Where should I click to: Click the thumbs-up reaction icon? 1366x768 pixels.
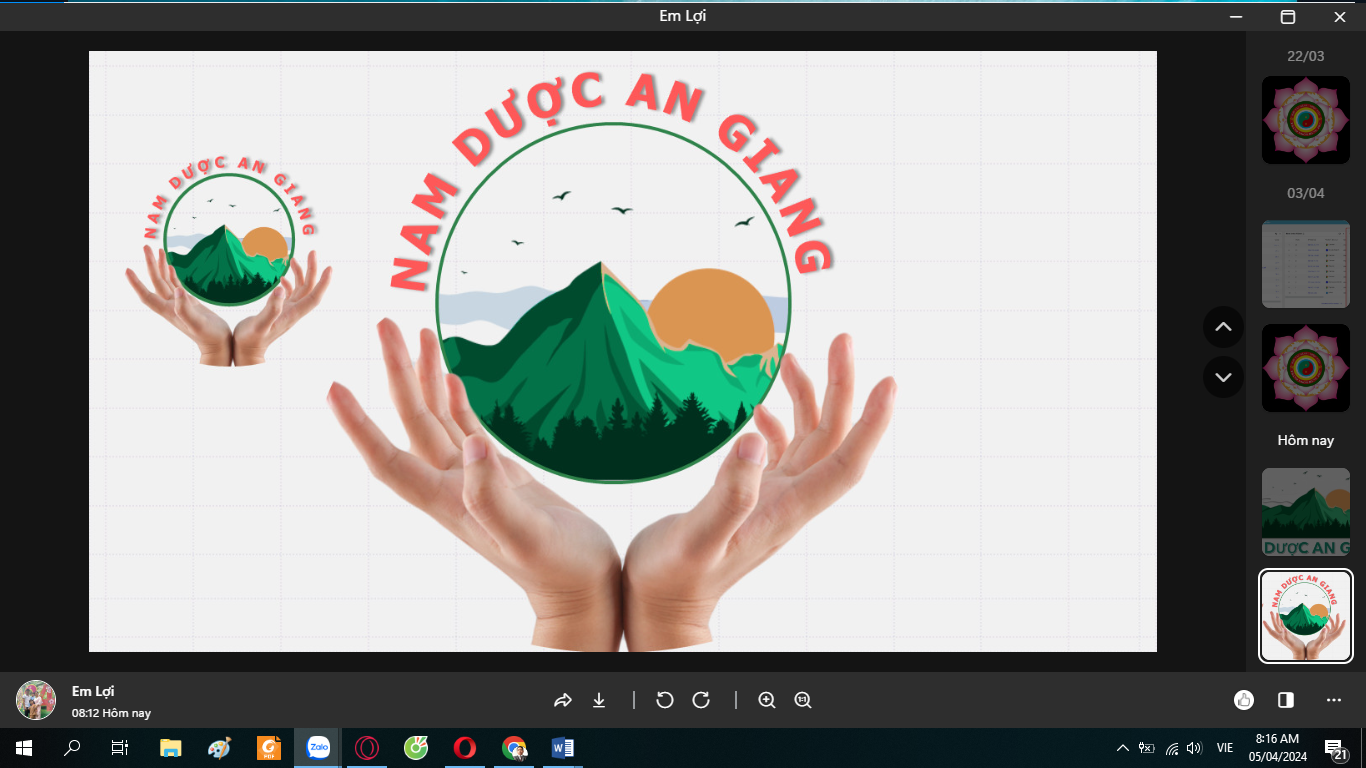click(1243, 700)
